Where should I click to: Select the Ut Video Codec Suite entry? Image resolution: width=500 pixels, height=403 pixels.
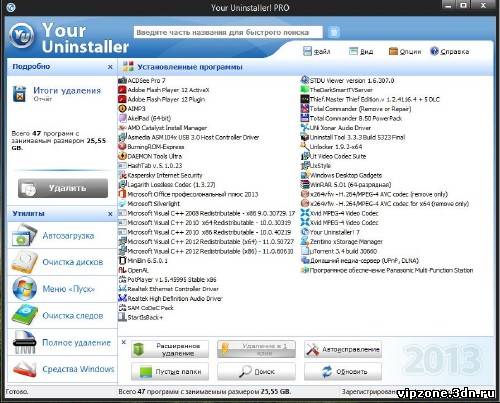pos(334,156)
